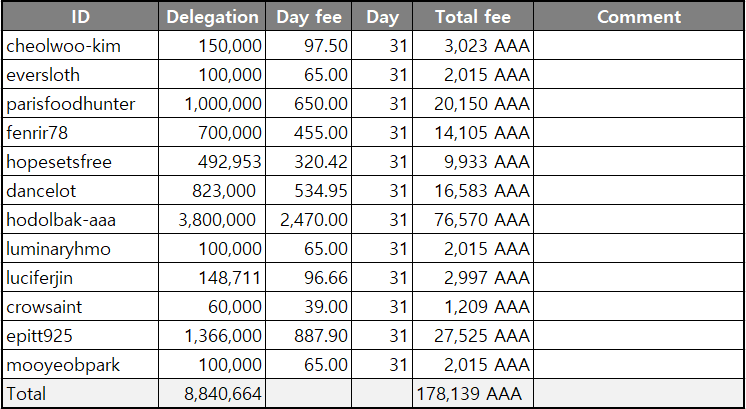746x409 pixels.
Task: Click the ID column header
Action: [x=80, y=17]
